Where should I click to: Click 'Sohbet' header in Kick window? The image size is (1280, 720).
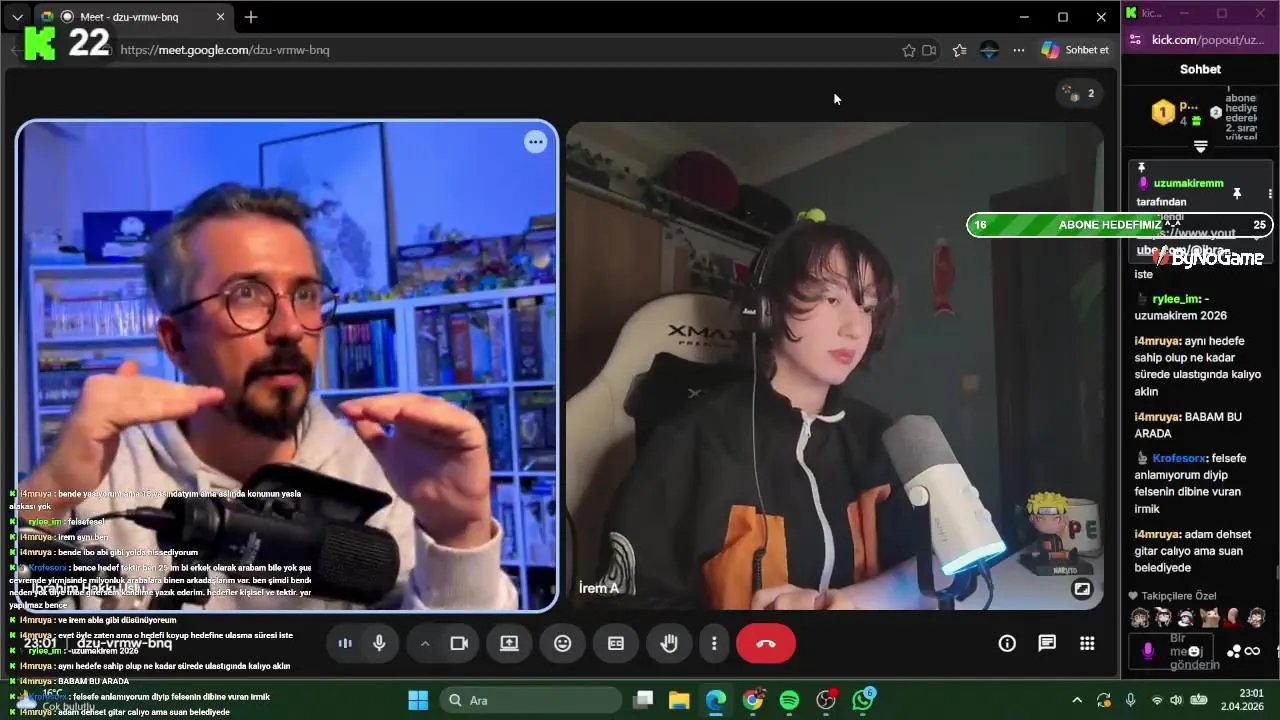[x=1200, y=69]
